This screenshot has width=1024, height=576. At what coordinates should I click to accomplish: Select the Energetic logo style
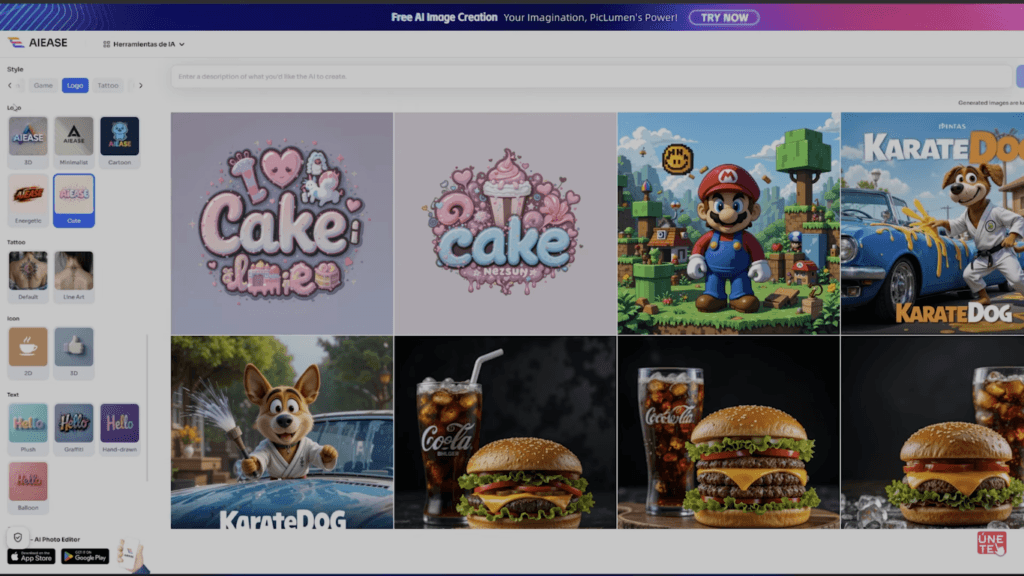[28, 194]
